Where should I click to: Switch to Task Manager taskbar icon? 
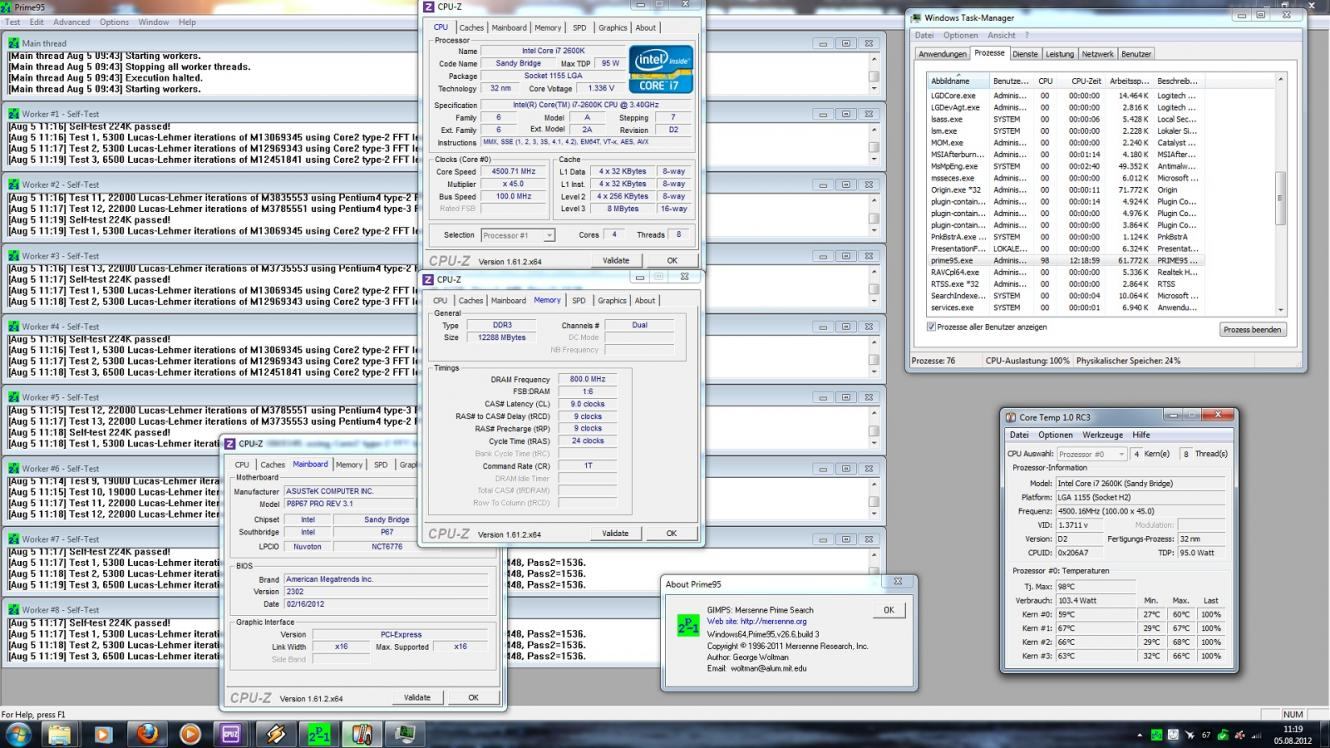[405, 734]
